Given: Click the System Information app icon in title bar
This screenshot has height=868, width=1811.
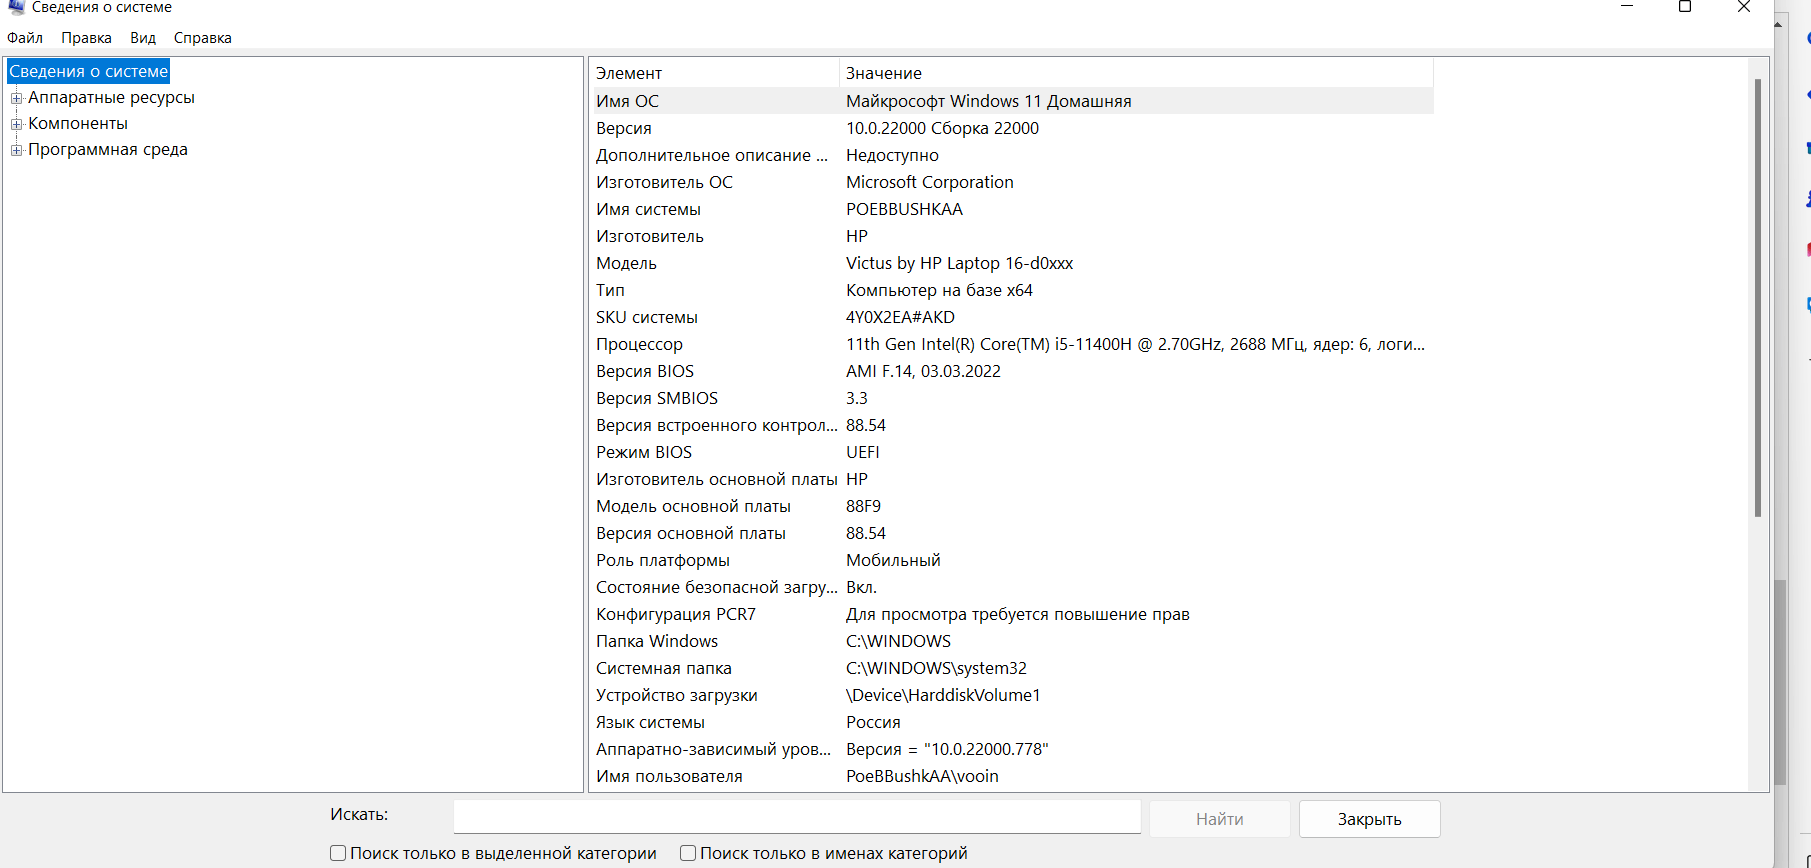Looking at the screenshot, I should click(x=16, y=7).
